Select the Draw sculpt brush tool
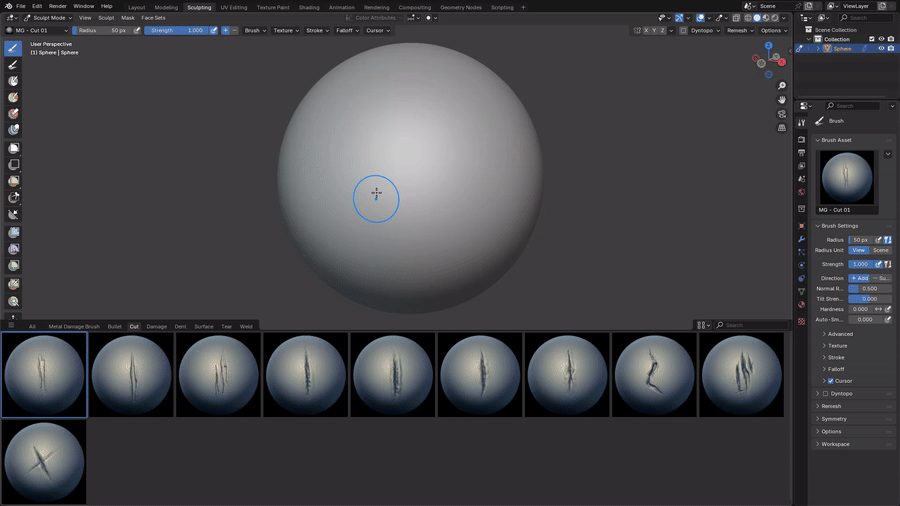Image resolution: width=900 pixels, height=506 pixels. 13,48
